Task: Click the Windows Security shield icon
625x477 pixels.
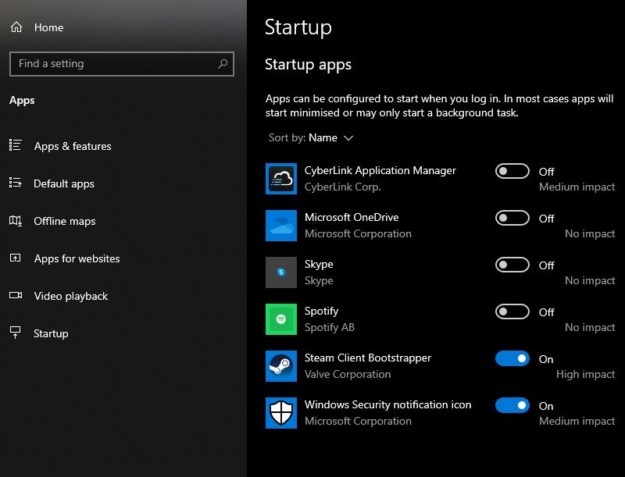Action: click(281, 413)
